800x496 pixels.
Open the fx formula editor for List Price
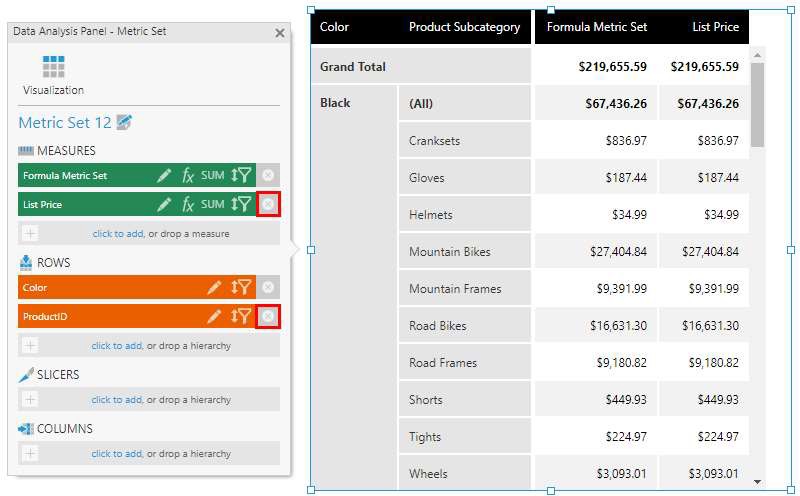(188, 204)
